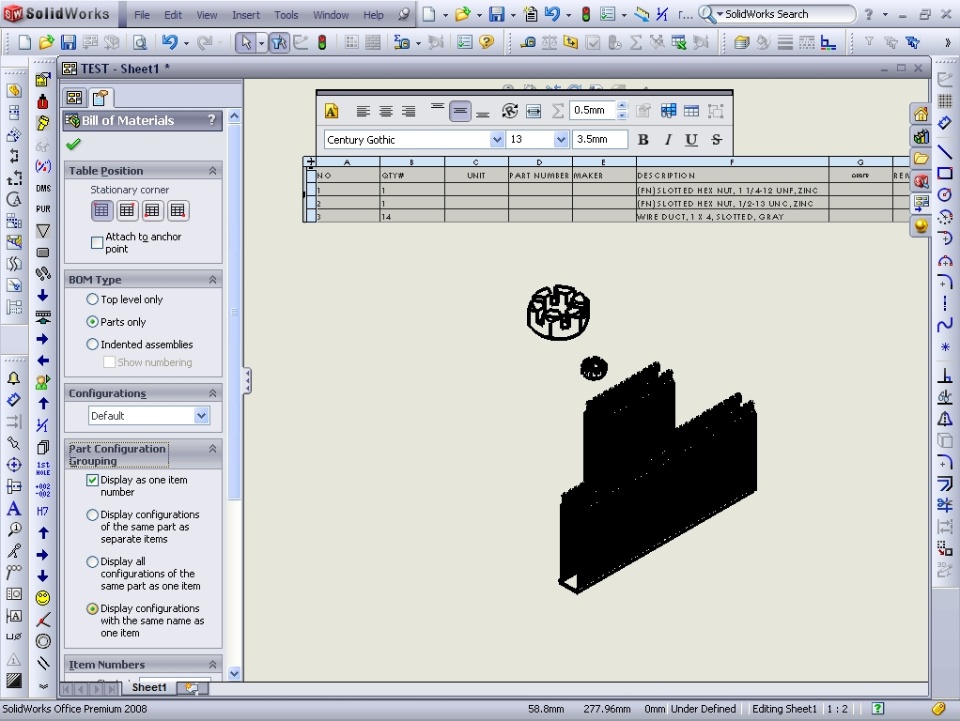Click the Save icon in main toolbar
This screenshot has width=960, height=721.
click(497, 14)
